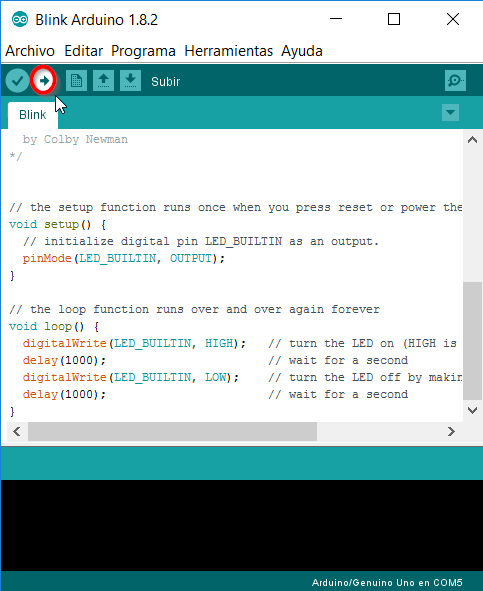
Task: Close the Arduino window
Action: click(x=453, y=19)
